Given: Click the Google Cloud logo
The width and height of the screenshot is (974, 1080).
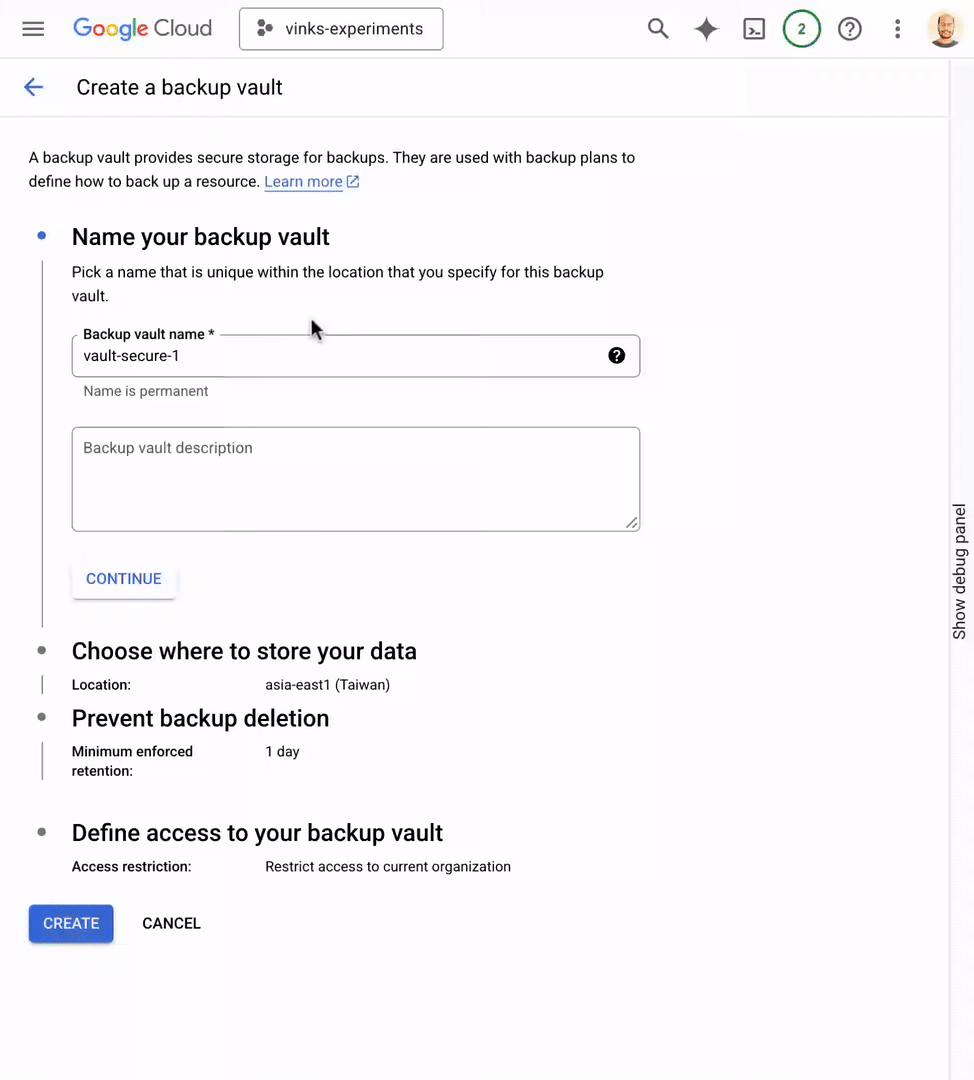Looking at the screenshot, I should point(143,29).
